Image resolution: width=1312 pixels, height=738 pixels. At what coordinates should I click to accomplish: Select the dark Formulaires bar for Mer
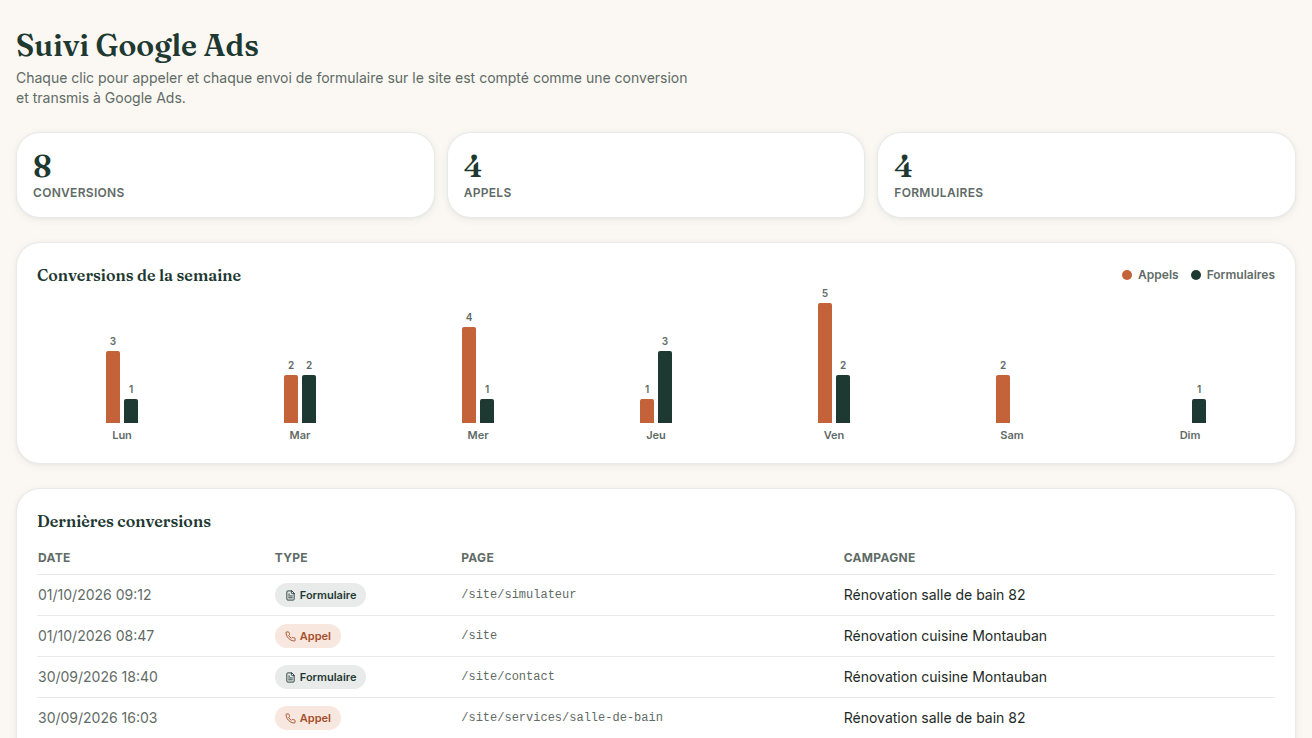click(x=487, y=411)
